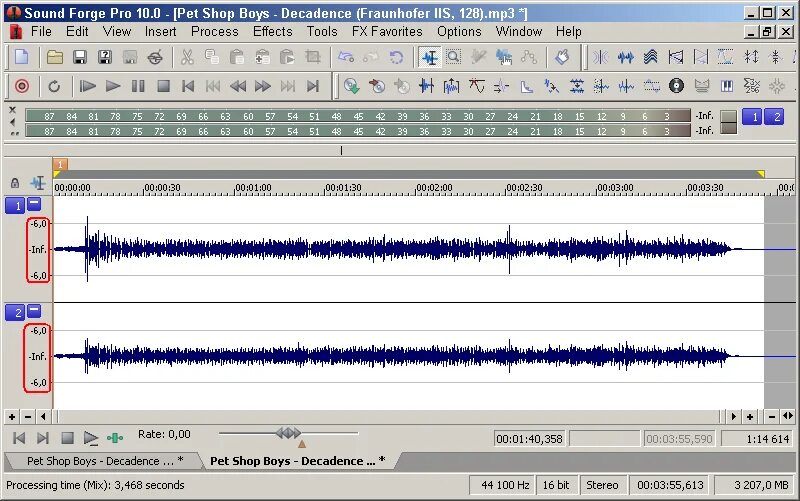Pause playback in transport toolbar

(138, 86)
